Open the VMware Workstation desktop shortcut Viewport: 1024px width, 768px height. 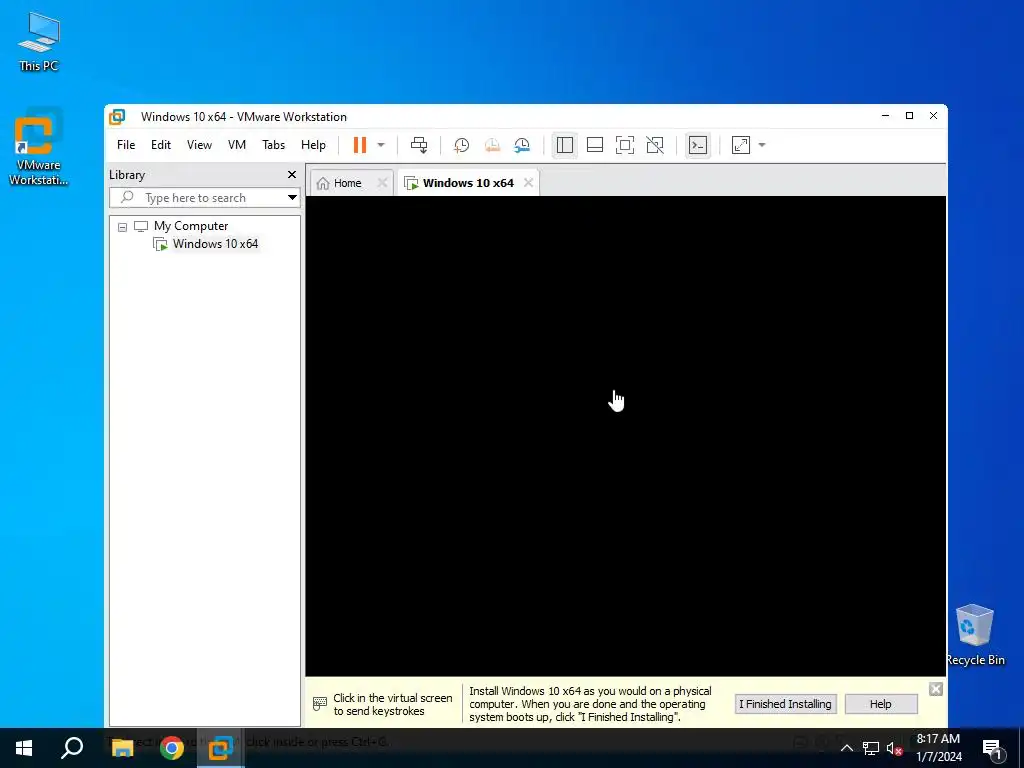[38, 148]
